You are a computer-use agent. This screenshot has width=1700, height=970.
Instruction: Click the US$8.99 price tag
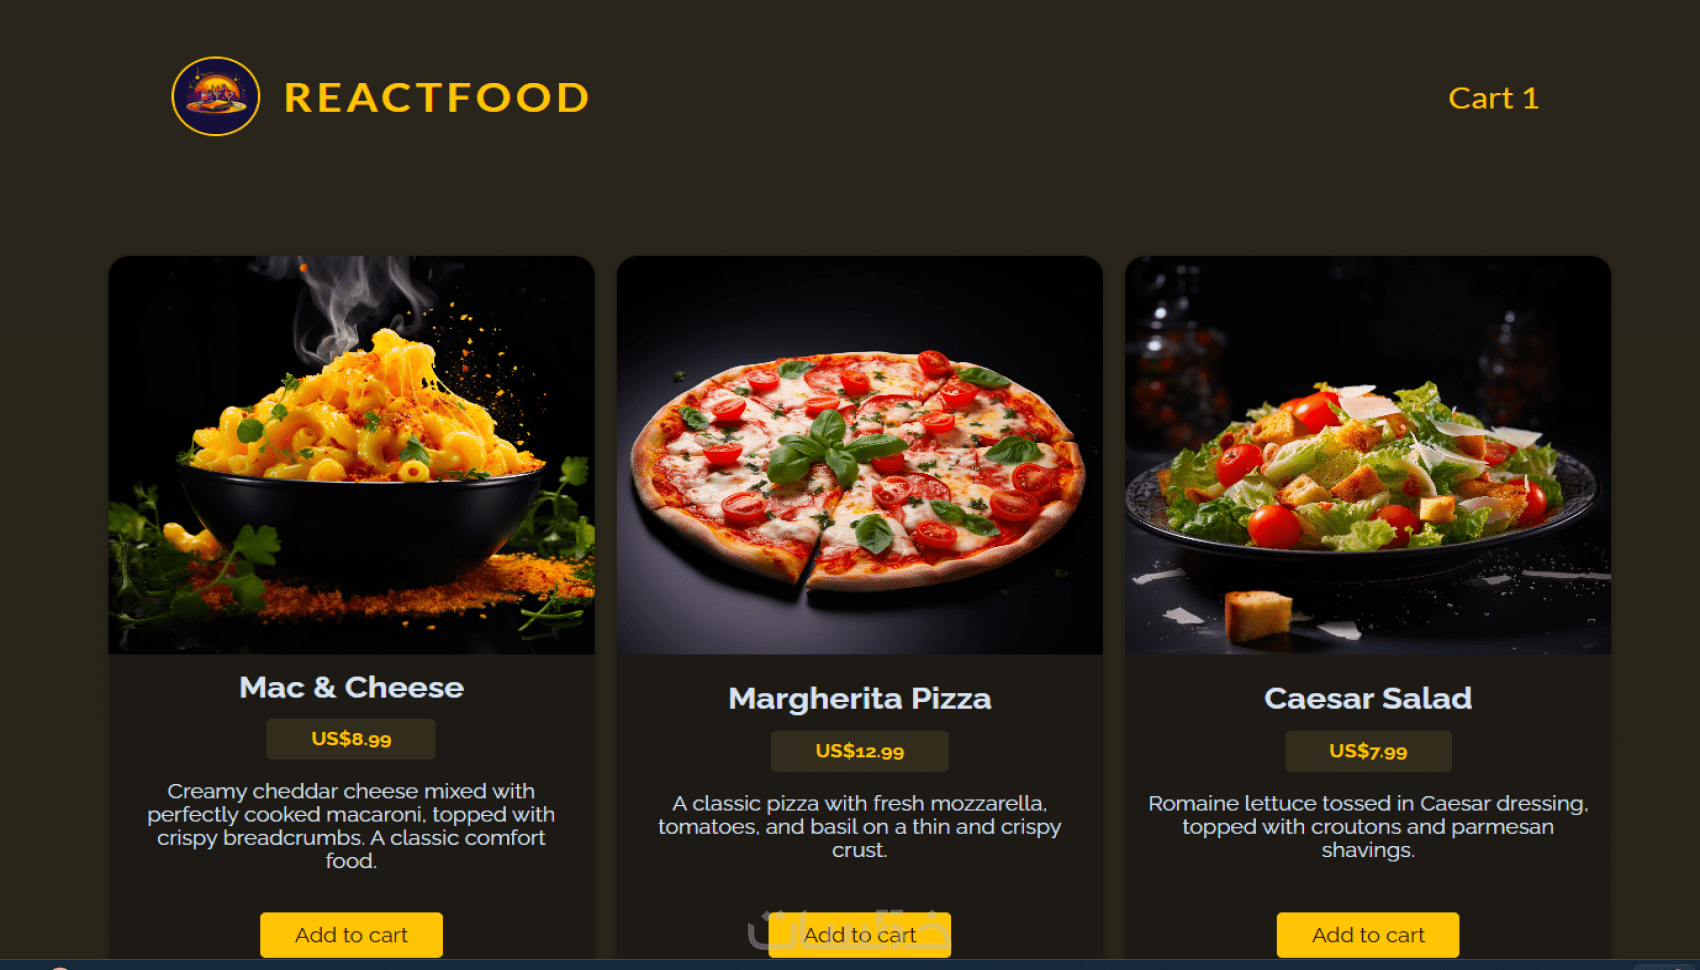click(351, 739)
